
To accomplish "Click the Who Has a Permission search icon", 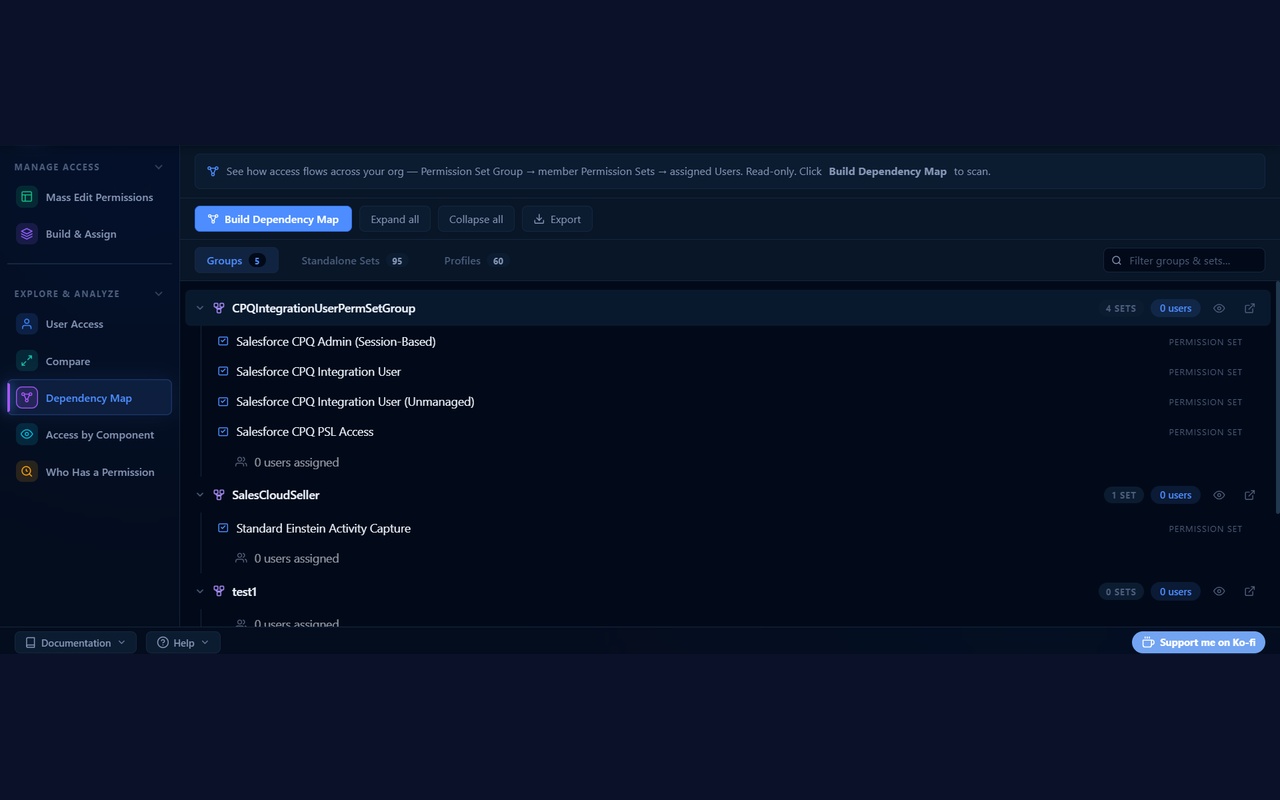I will (x=27, y=472).
